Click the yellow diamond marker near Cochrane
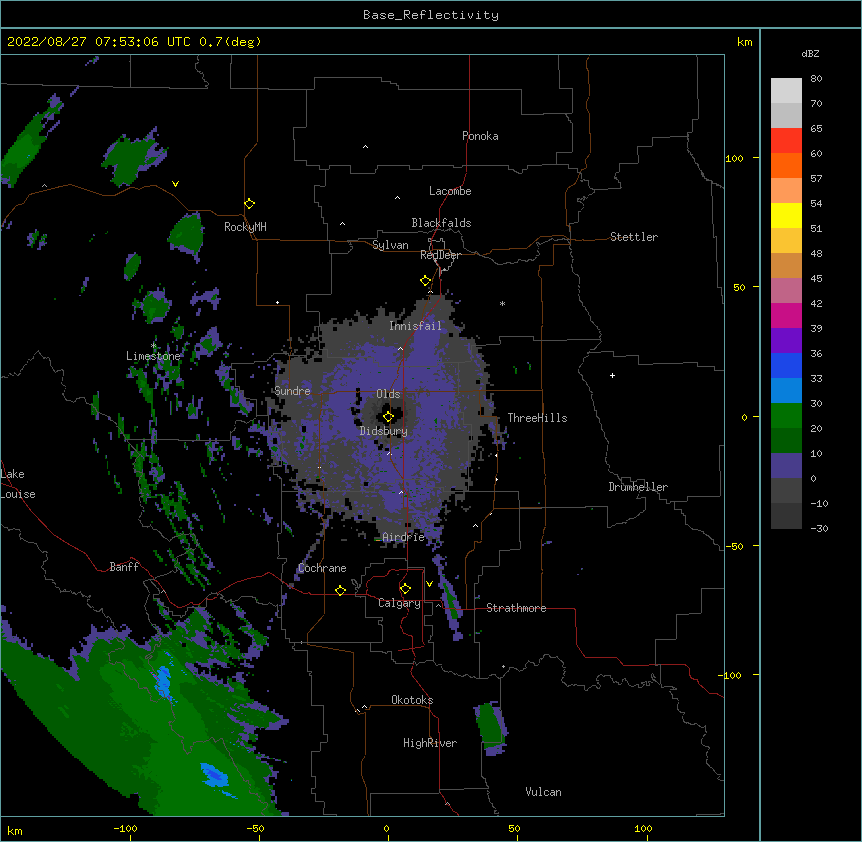The height and width of the screenshot is (842, 862). [x=340, y=590]
